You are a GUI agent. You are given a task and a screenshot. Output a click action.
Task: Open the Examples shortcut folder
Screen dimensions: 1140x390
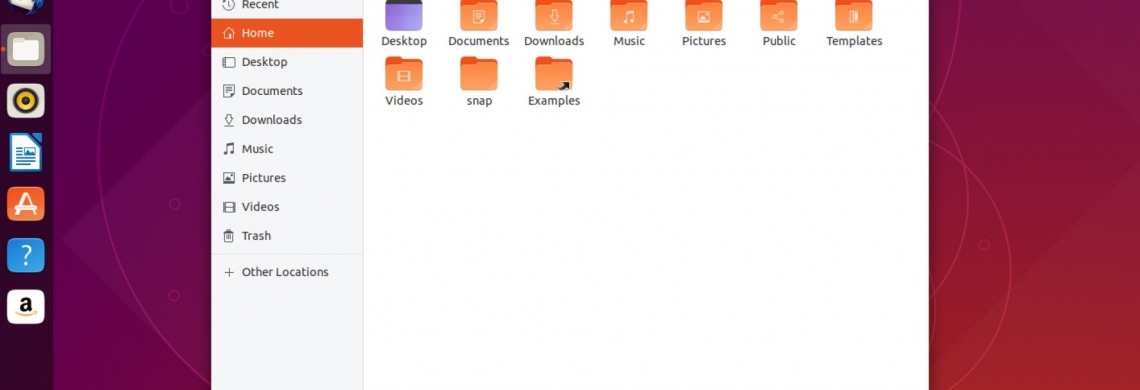554,73
